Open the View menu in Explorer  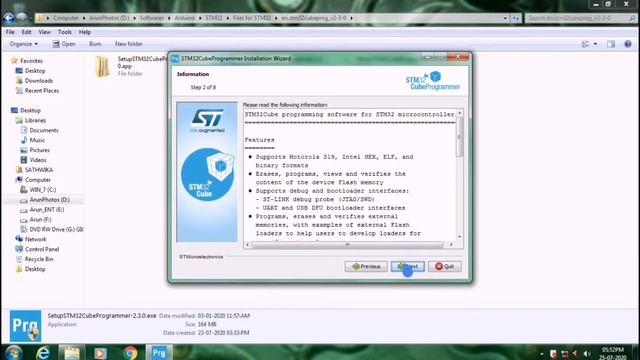click(44, 32)
